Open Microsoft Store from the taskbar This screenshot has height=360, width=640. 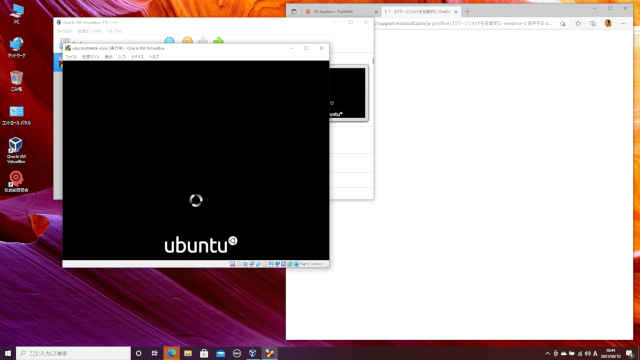(204, 353)
